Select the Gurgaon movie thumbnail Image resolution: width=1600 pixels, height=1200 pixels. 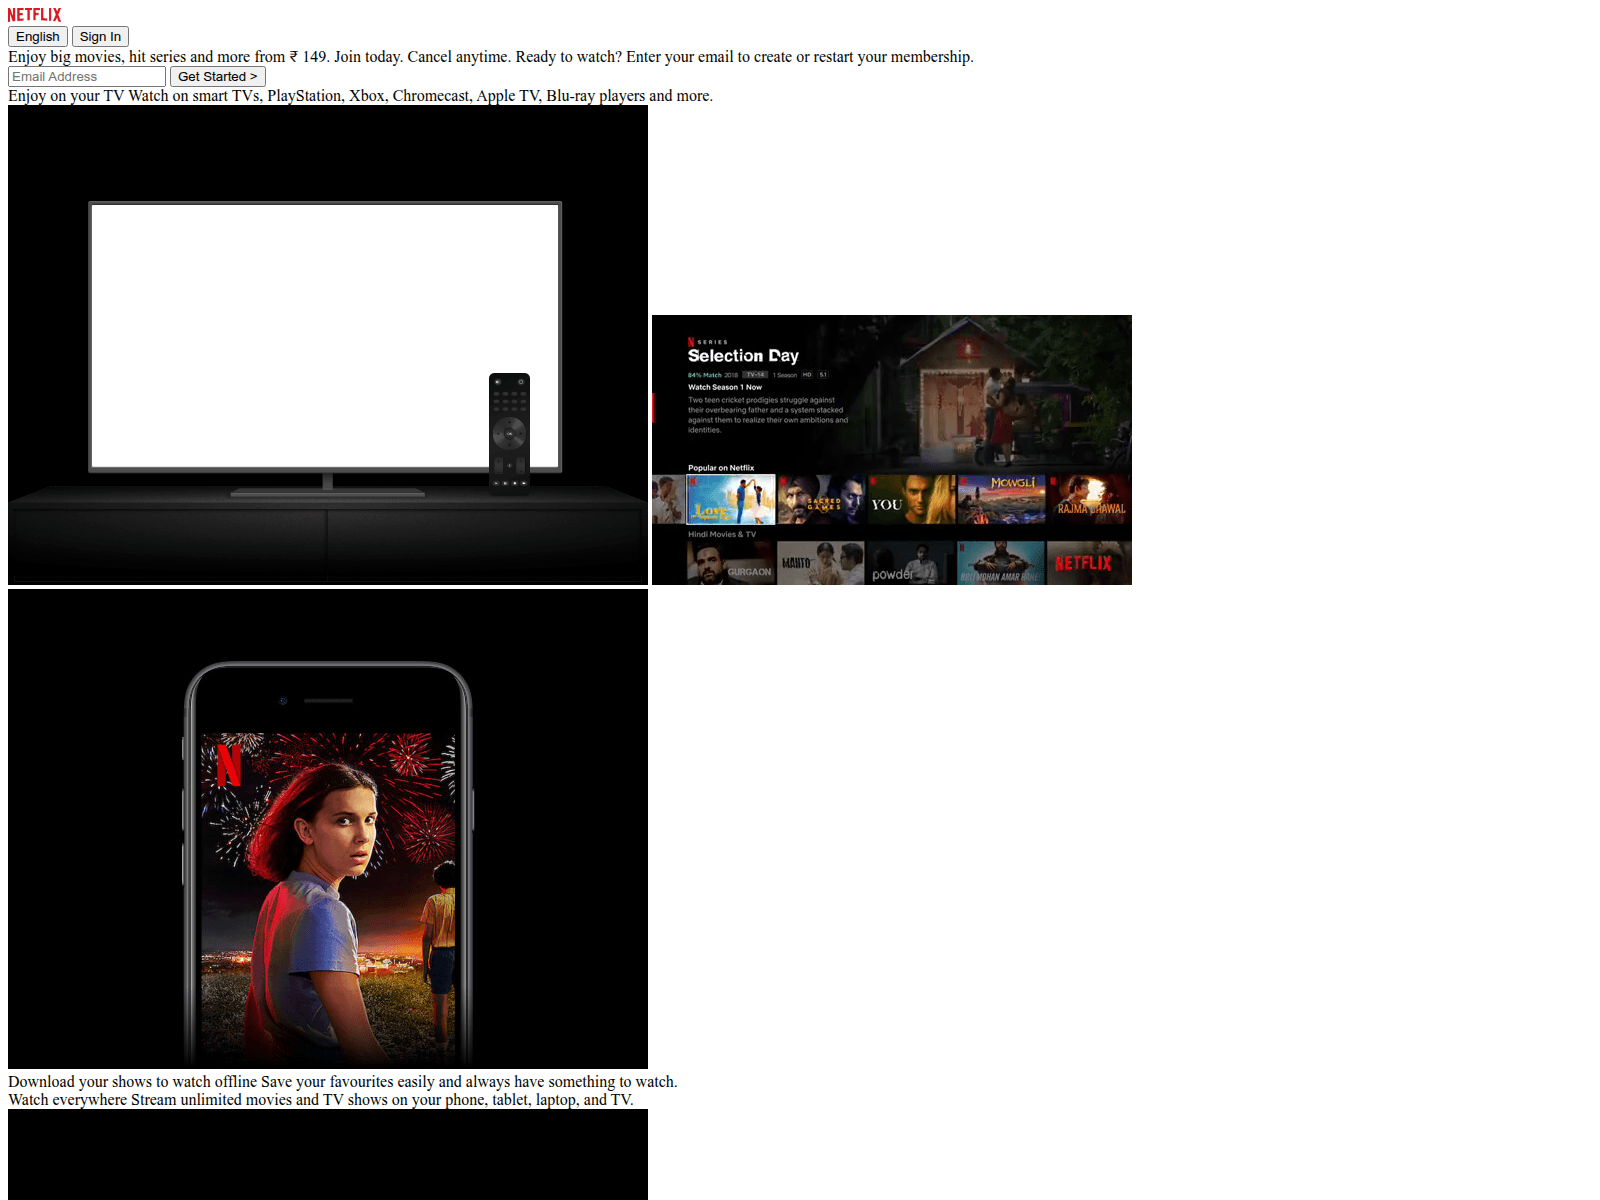pos(731,564)
